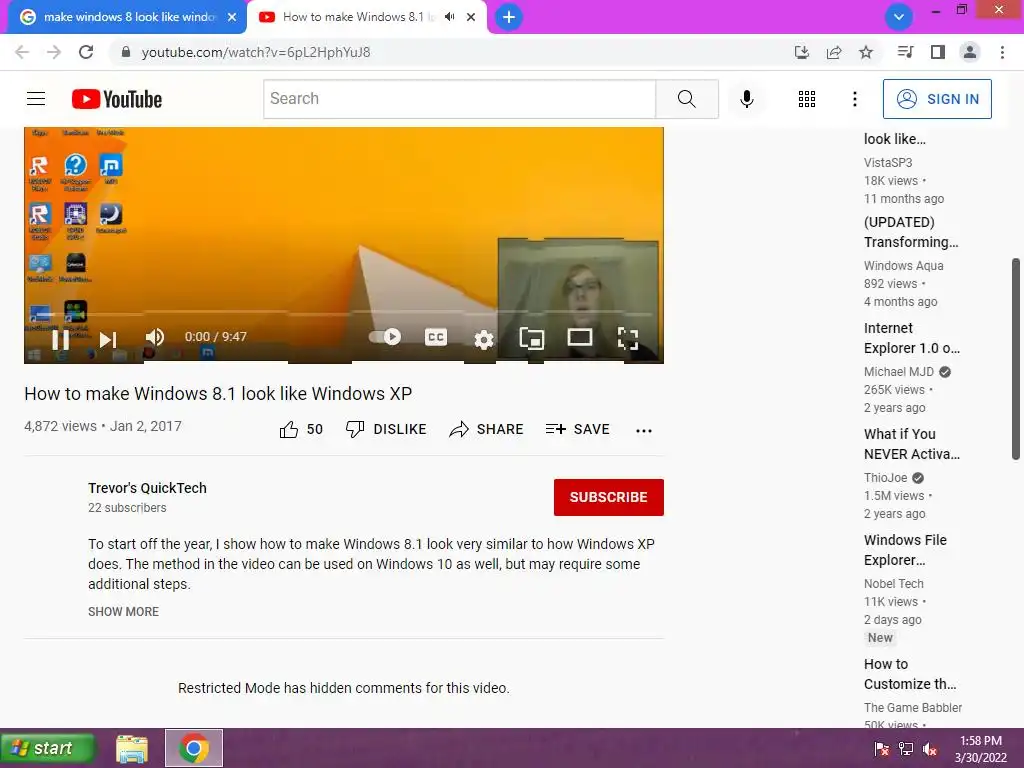Enter full screen mode

pos(628,338)
